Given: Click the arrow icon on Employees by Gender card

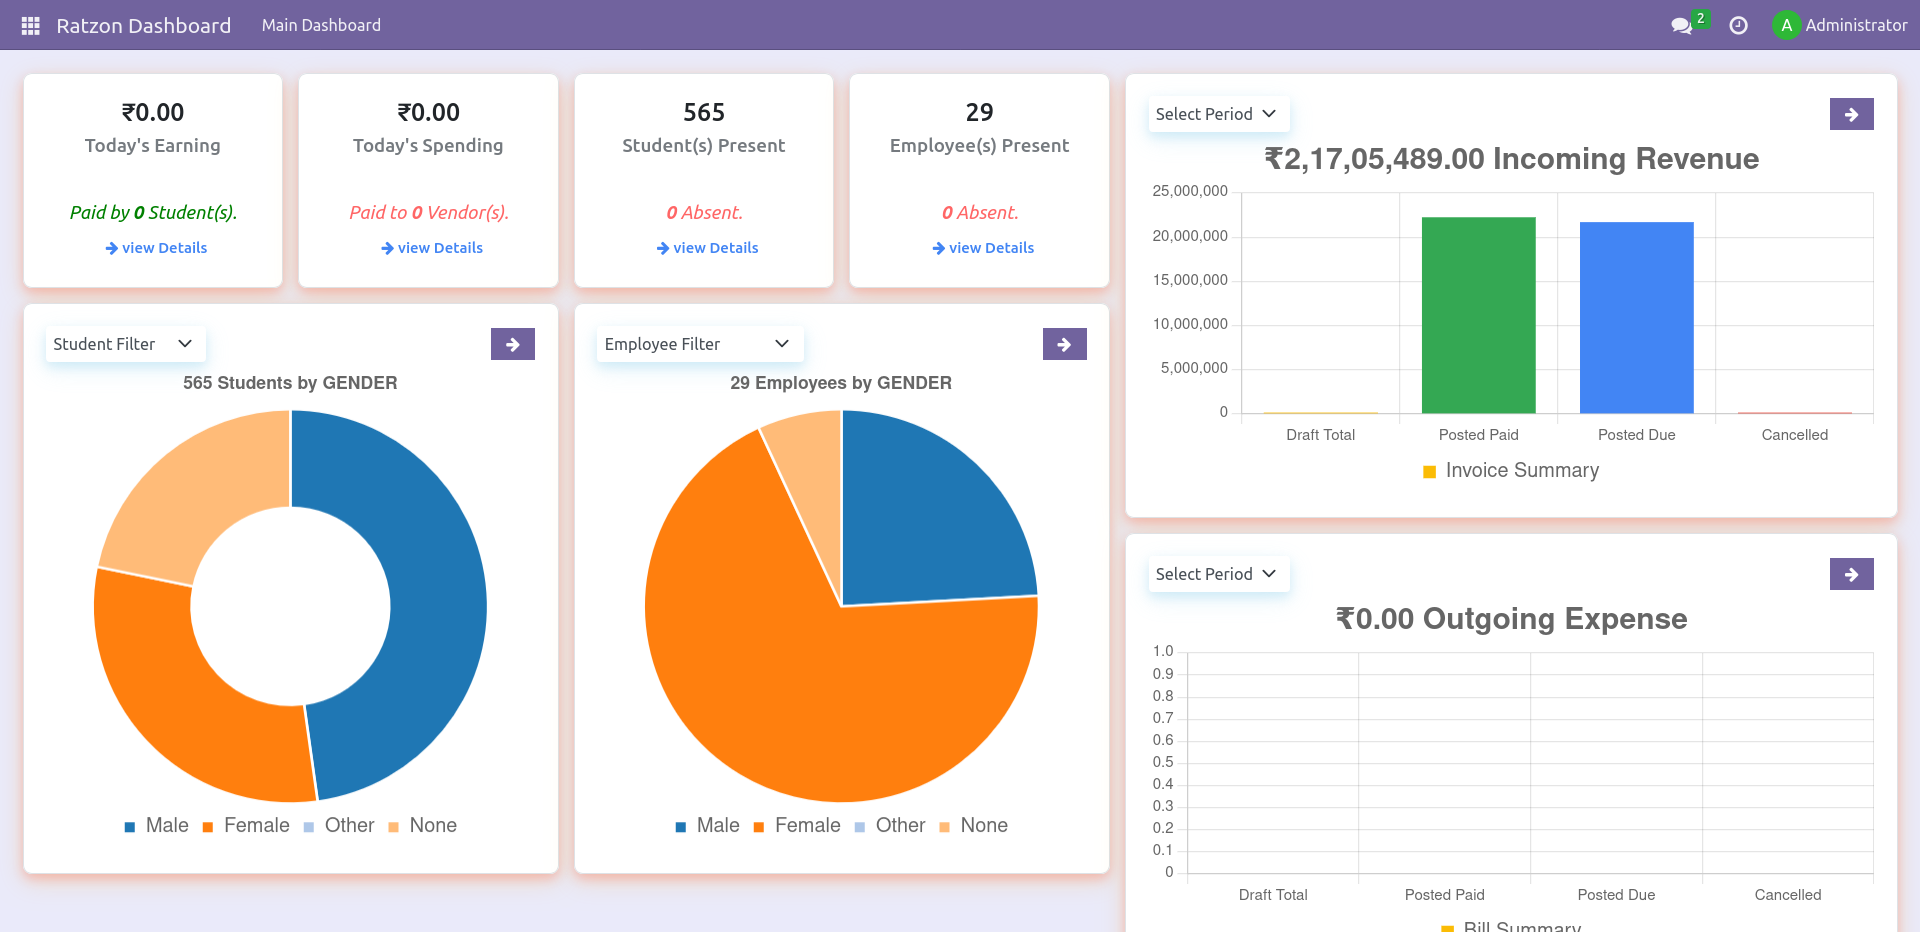Looking at the screenshot, I should (x=1064, y=343).
